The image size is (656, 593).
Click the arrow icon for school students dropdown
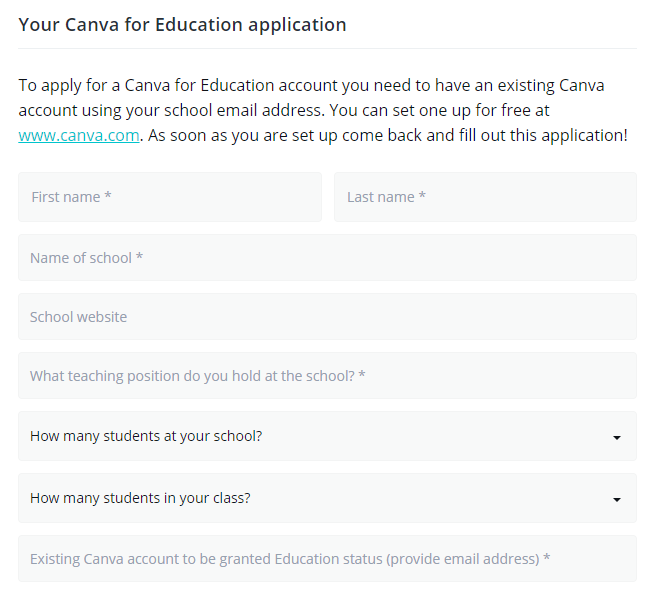617,438
